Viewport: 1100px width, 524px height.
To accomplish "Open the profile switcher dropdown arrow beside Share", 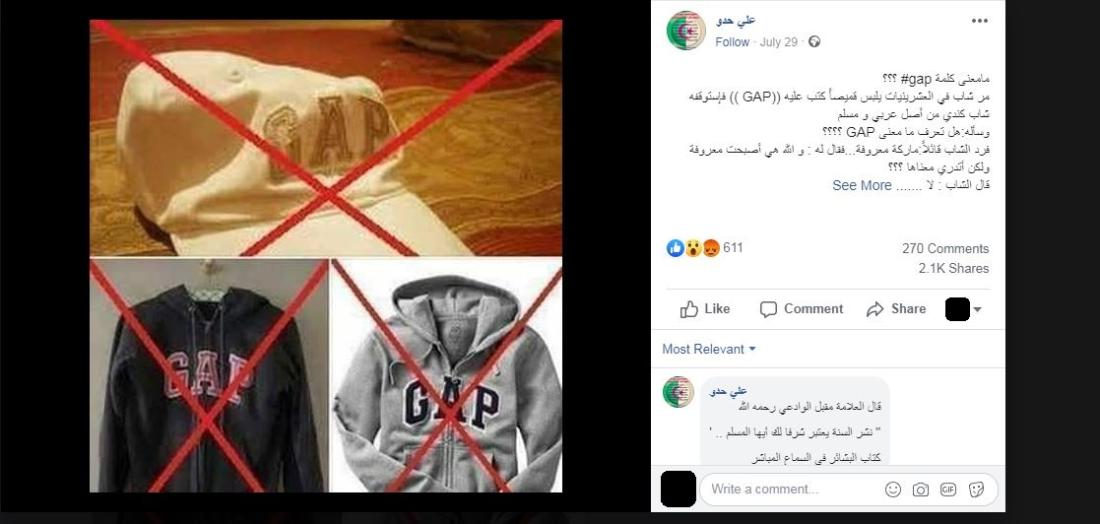I will [977, 309].
